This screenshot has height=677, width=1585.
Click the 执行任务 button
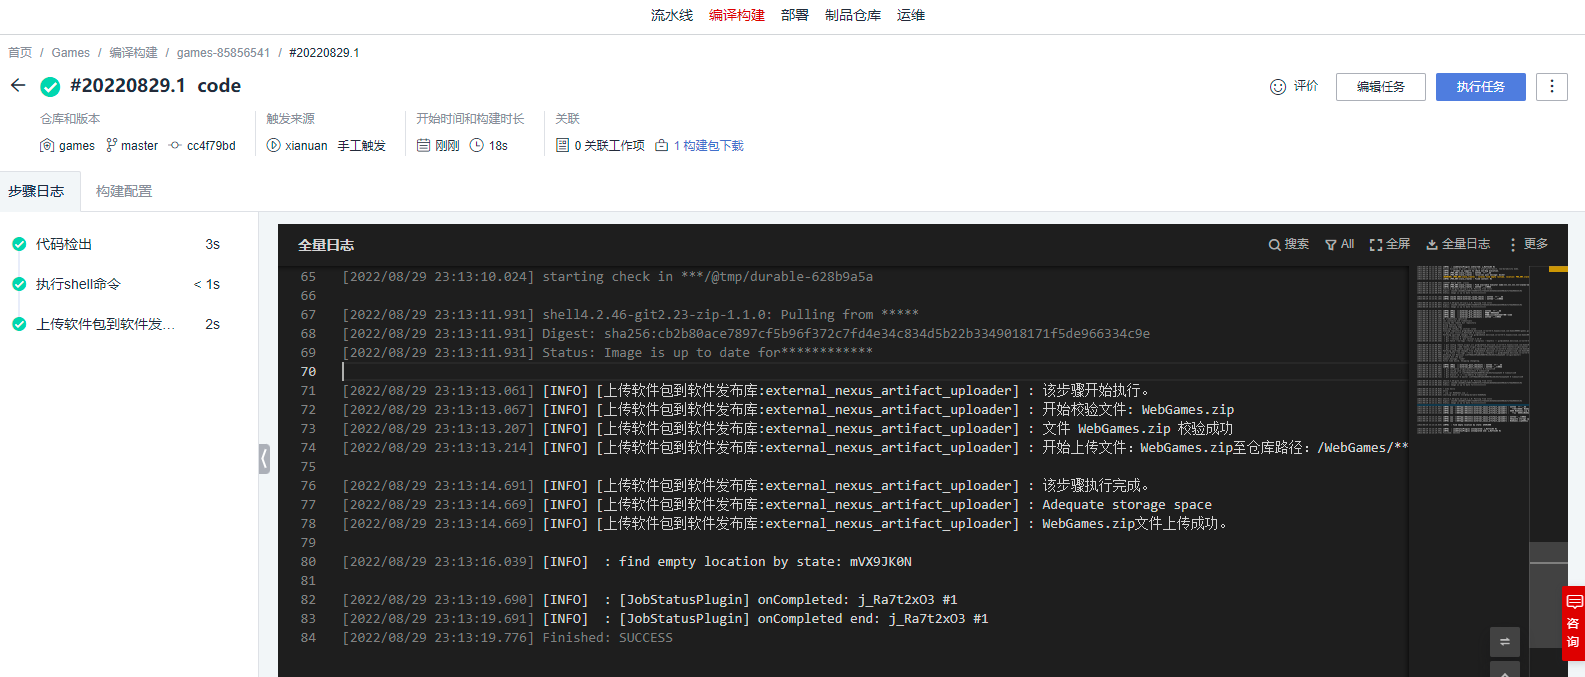pyautogui.click(x=1481, y=87)
